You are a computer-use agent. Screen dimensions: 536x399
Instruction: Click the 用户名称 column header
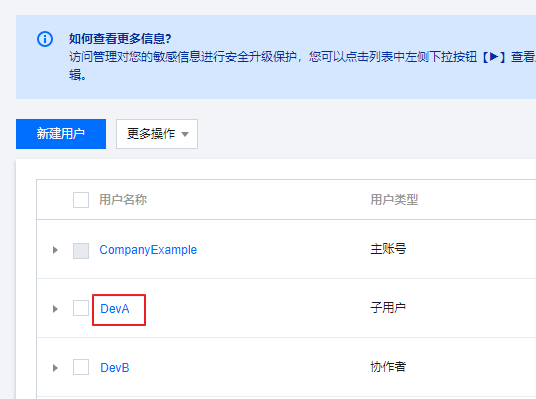tap(123, 199)
